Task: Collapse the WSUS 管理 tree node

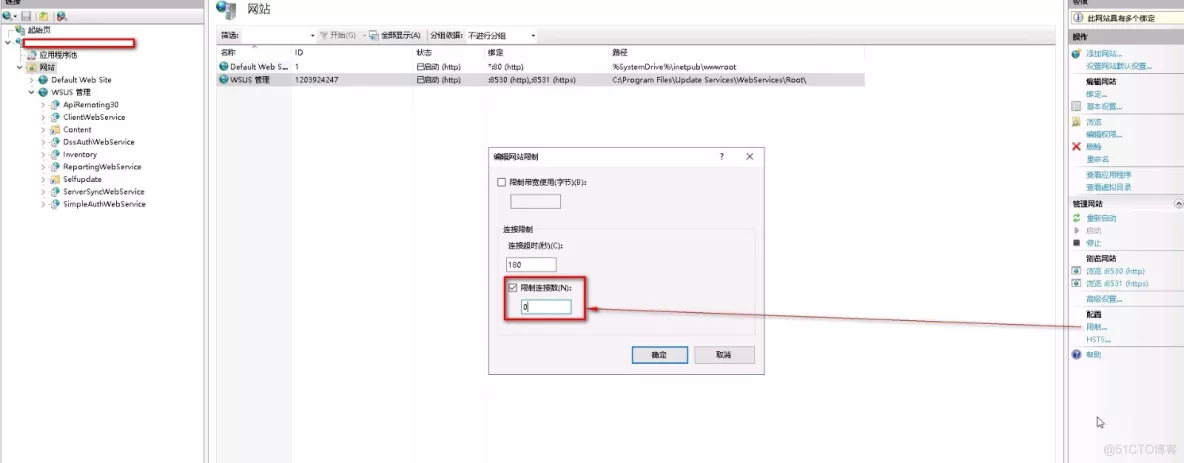Action: point(32,92)
